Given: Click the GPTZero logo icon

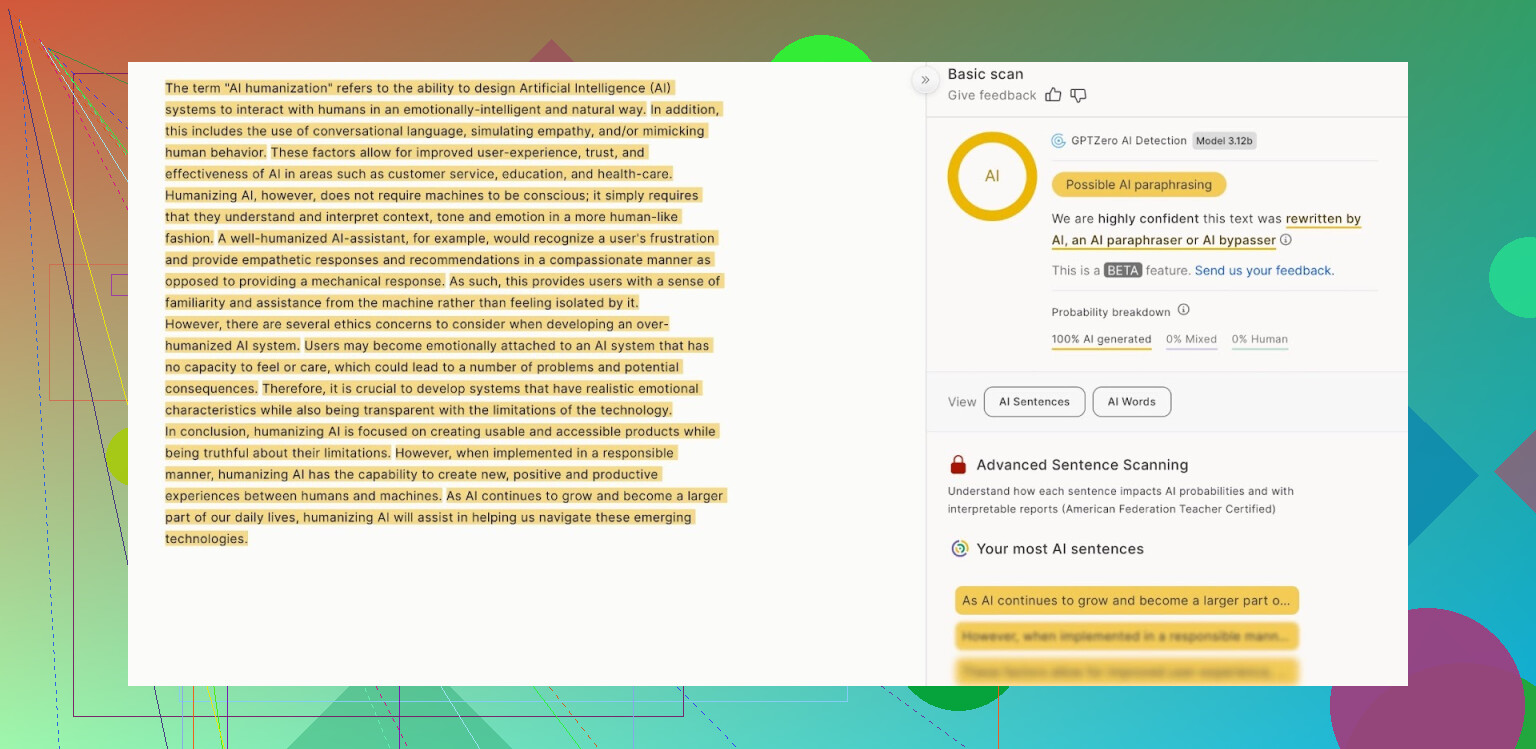Looking at the screenshot, I should (x=1058, y=141).
